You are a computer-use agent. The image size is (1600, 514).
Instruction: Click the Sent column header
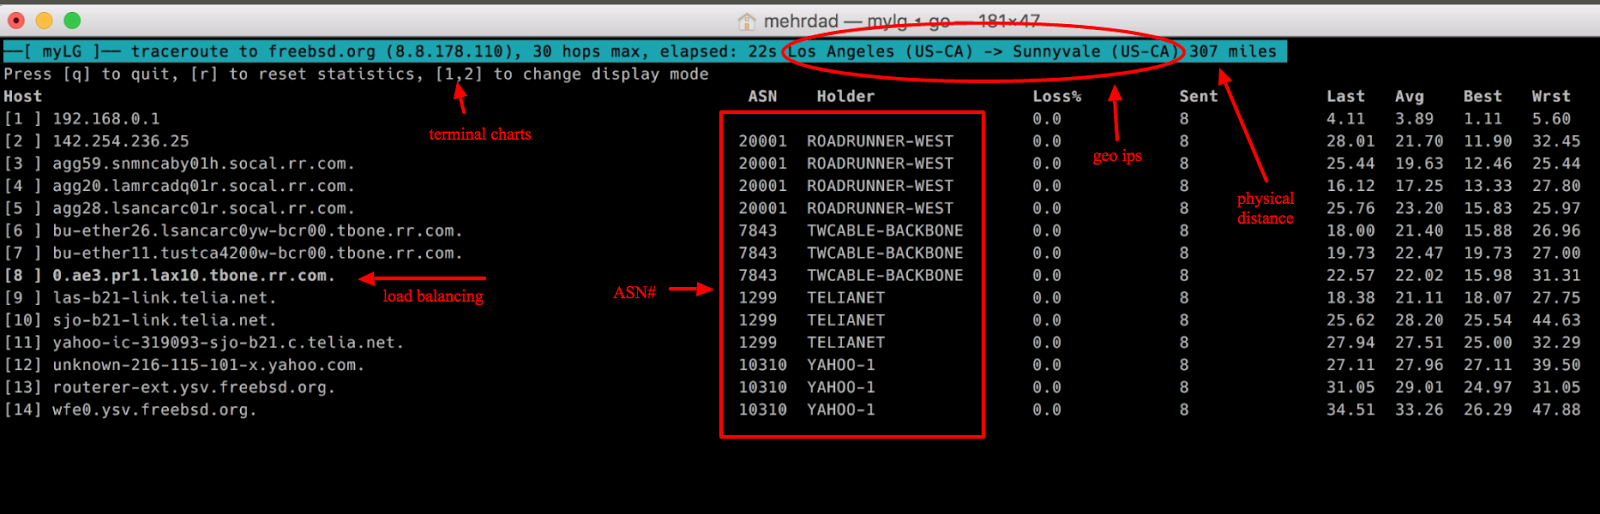click(x=1198, y=96)
